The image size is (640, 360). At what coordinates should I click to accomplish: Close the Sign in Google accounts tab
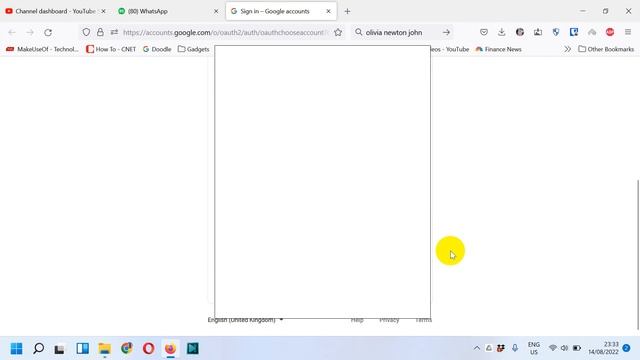point(328,11)
